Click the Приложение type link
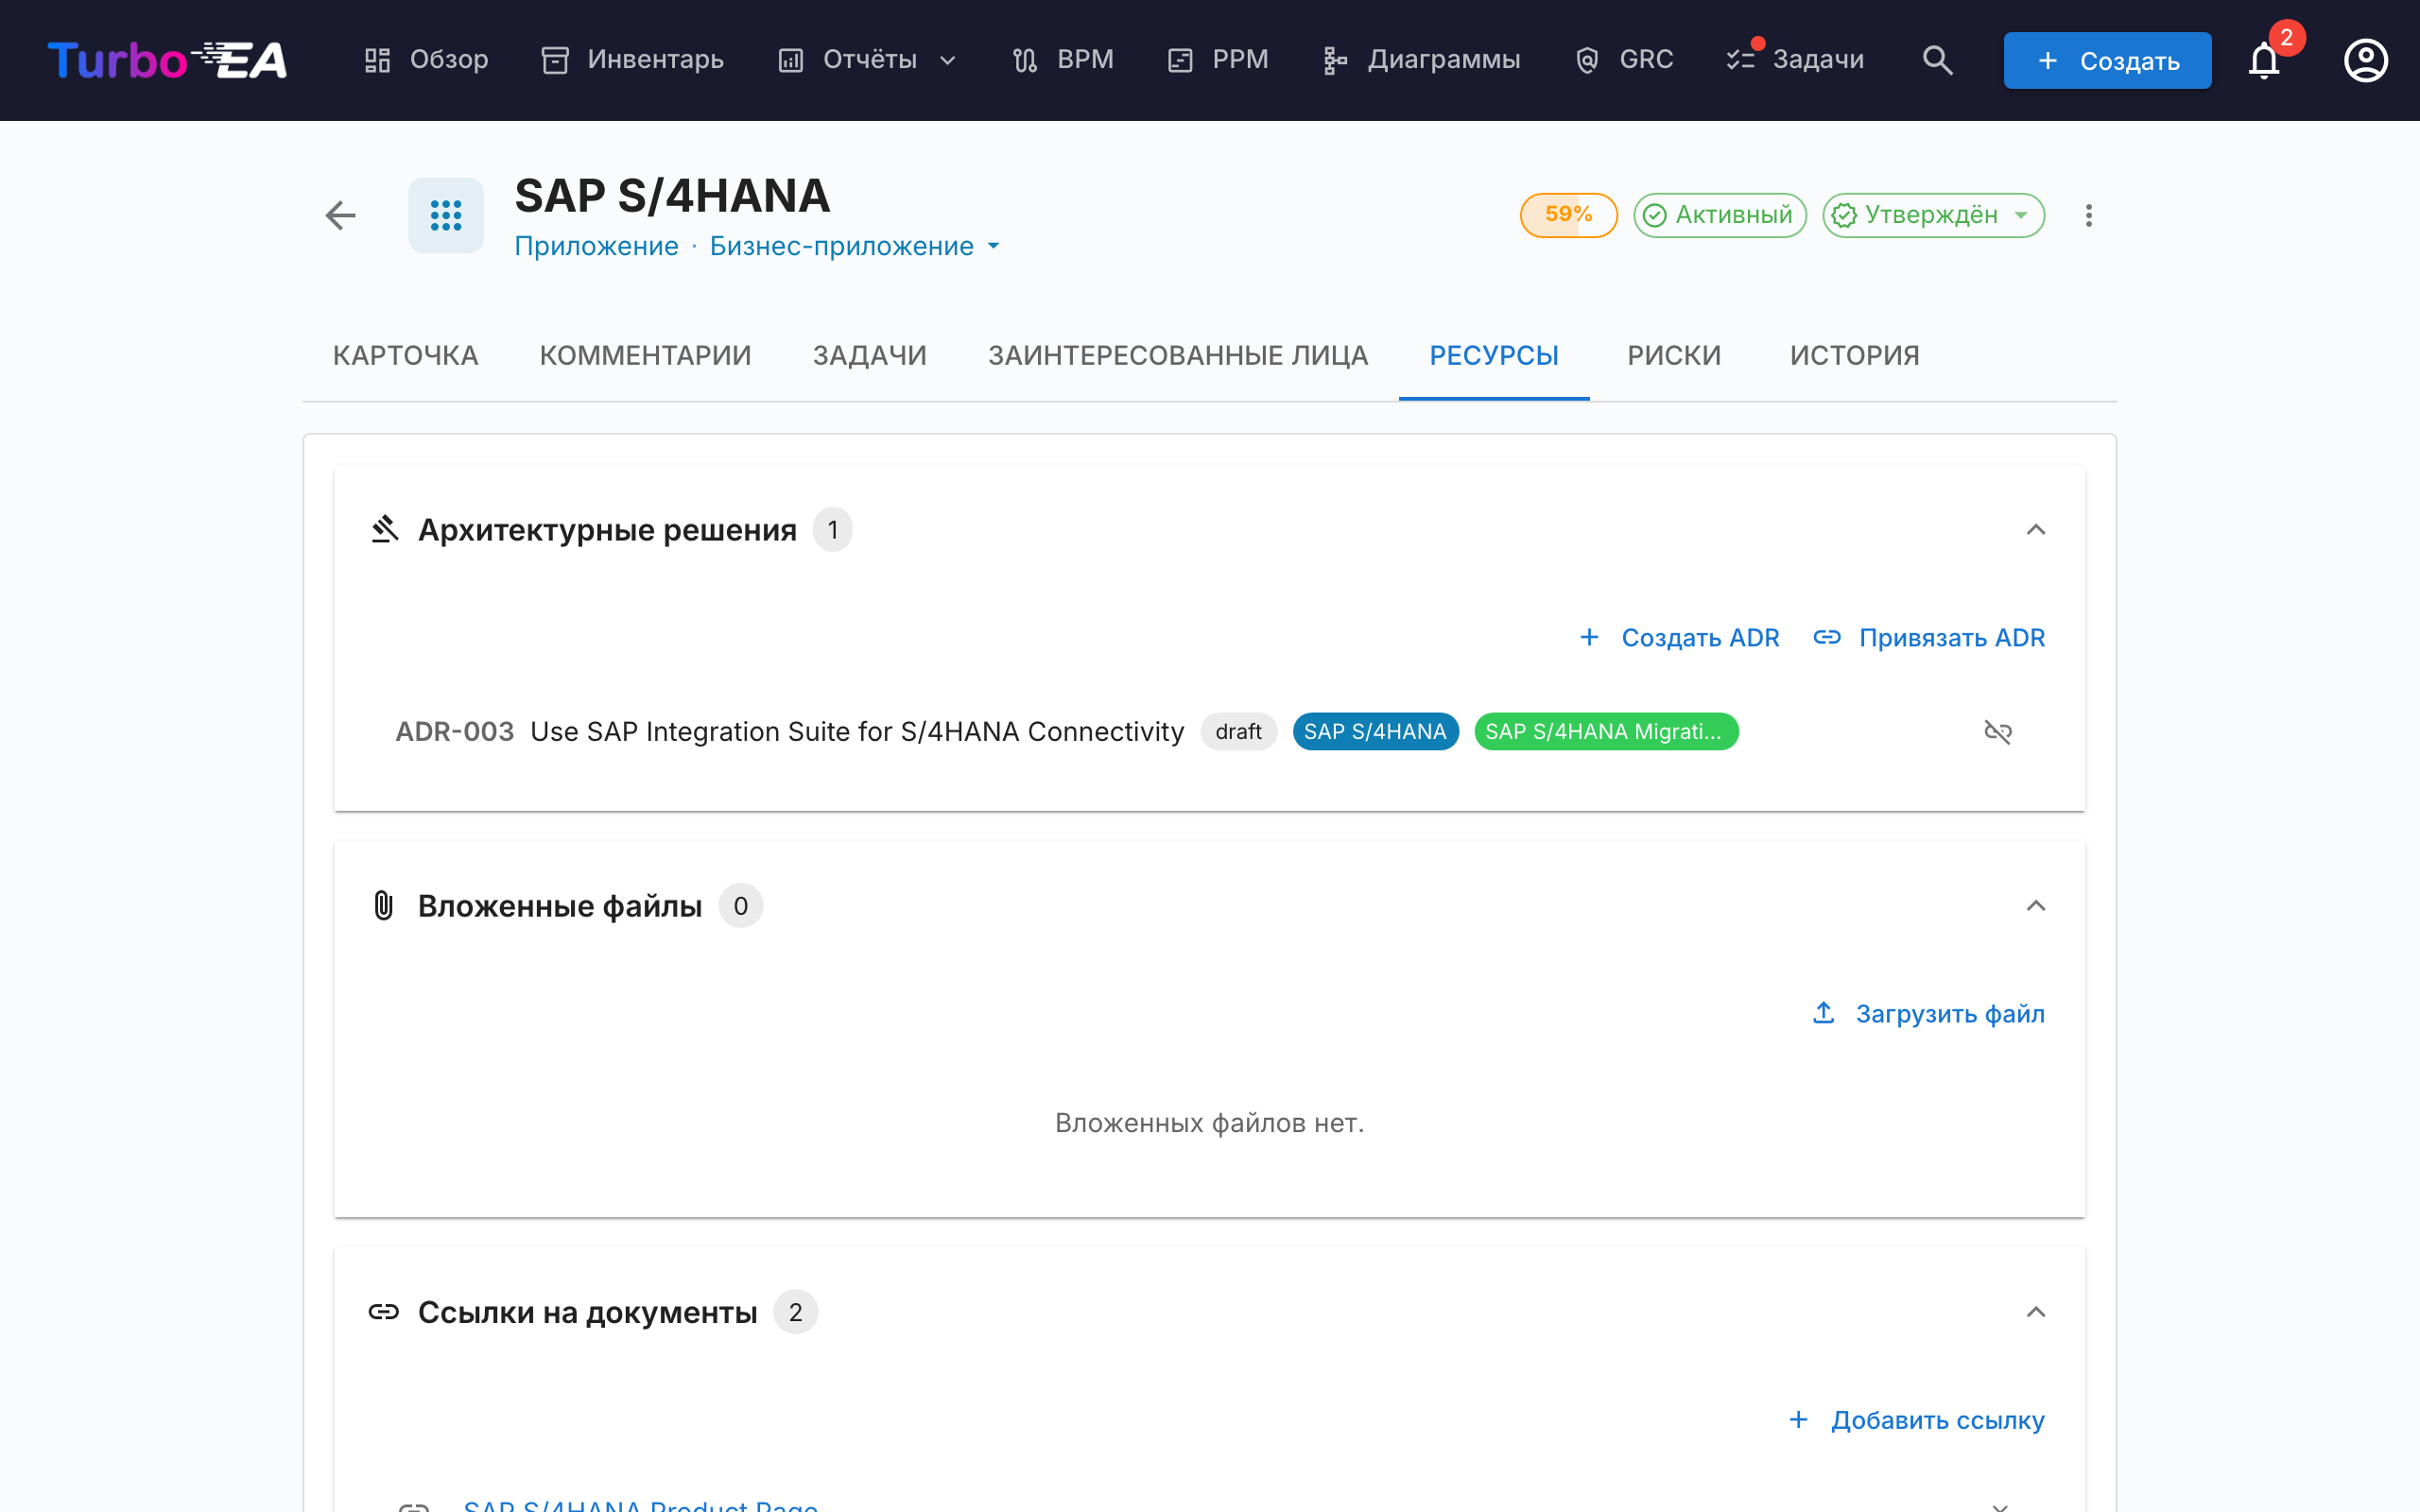Screen dimensions: 2420x1512 pyautogui.click(x=596, y=246)
